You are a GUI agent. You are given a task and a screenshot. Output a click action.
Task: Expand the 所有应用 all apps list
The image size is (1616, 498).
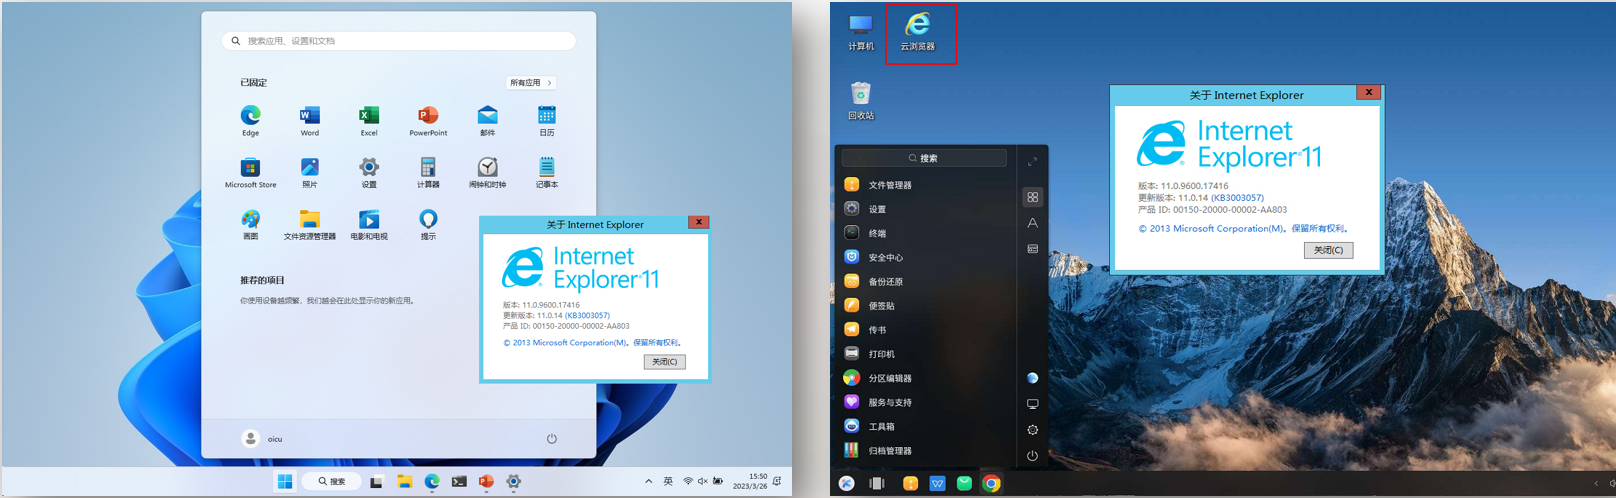tap(531, 83)
